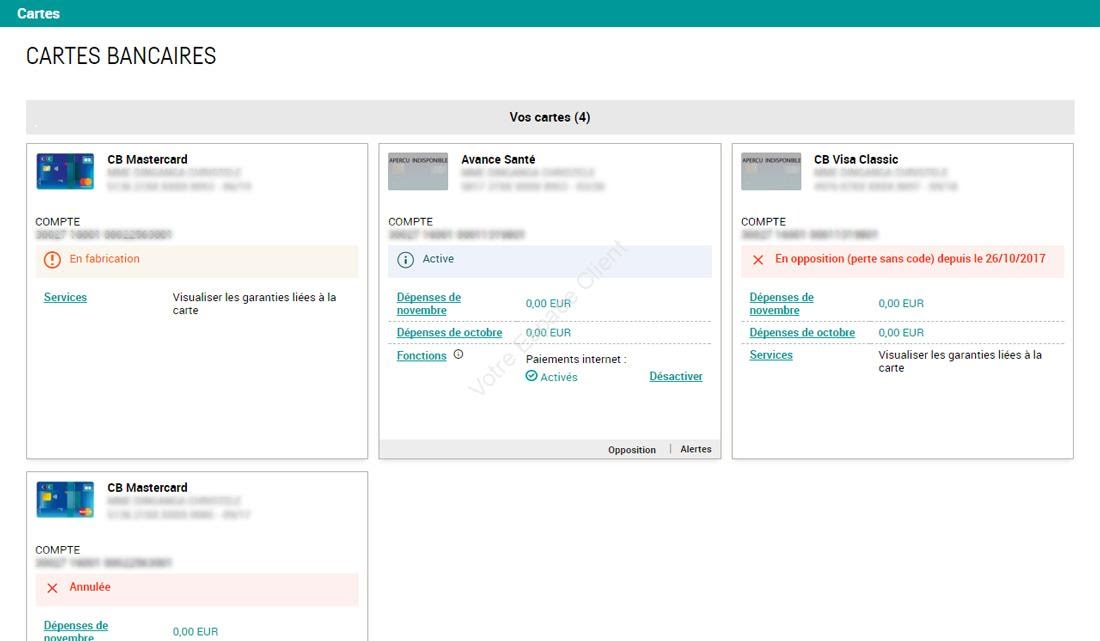Open the Fonctions link on Avance Santé
Viewport: 1100px width, 641px height.
coord(422,356)
